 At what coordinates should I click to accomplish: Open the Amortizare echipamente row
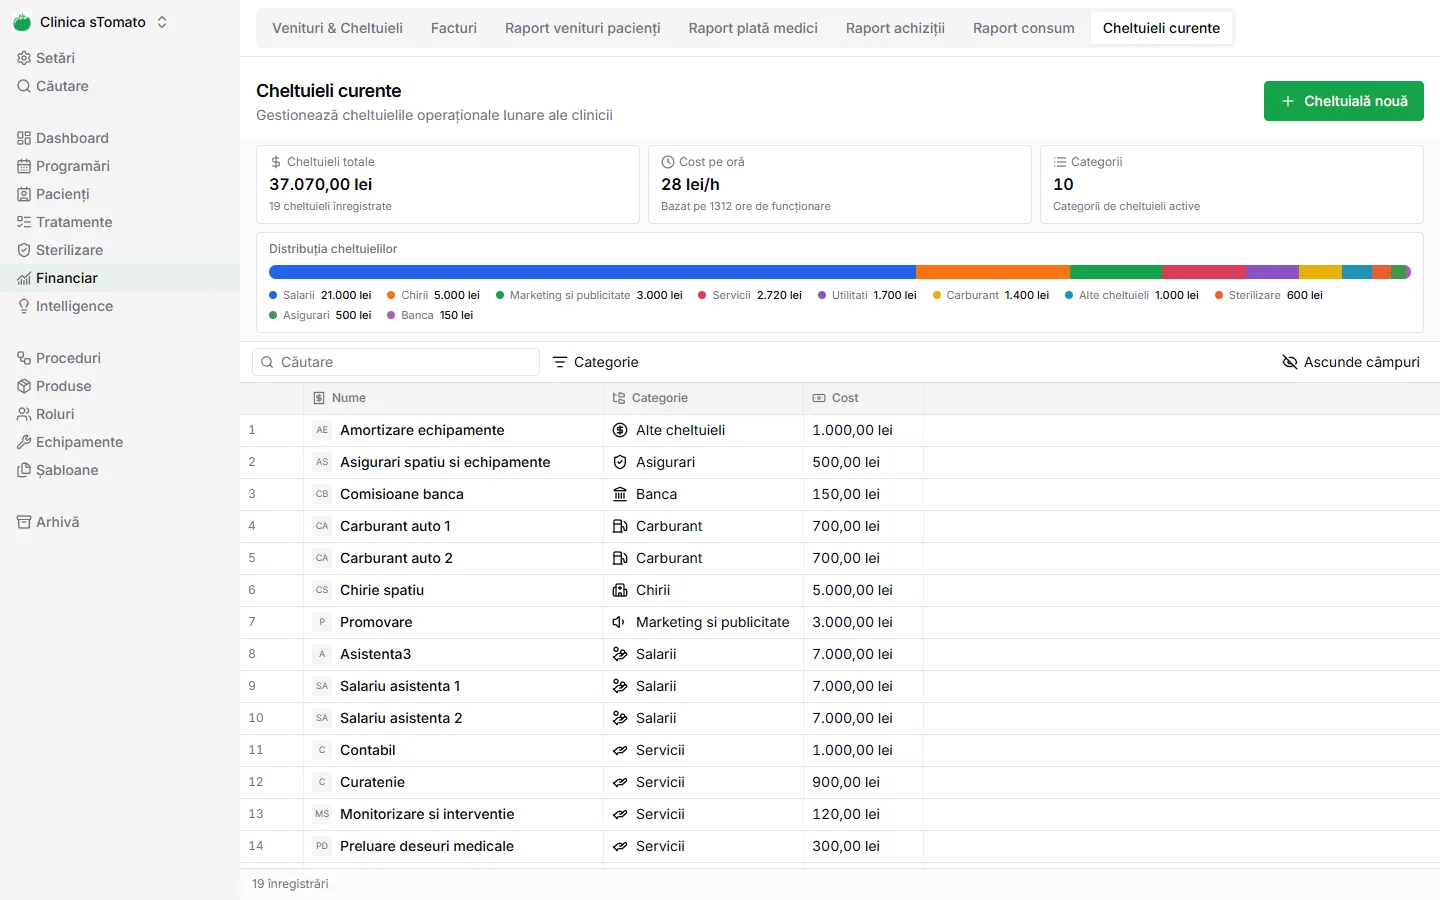pos(840,430)
